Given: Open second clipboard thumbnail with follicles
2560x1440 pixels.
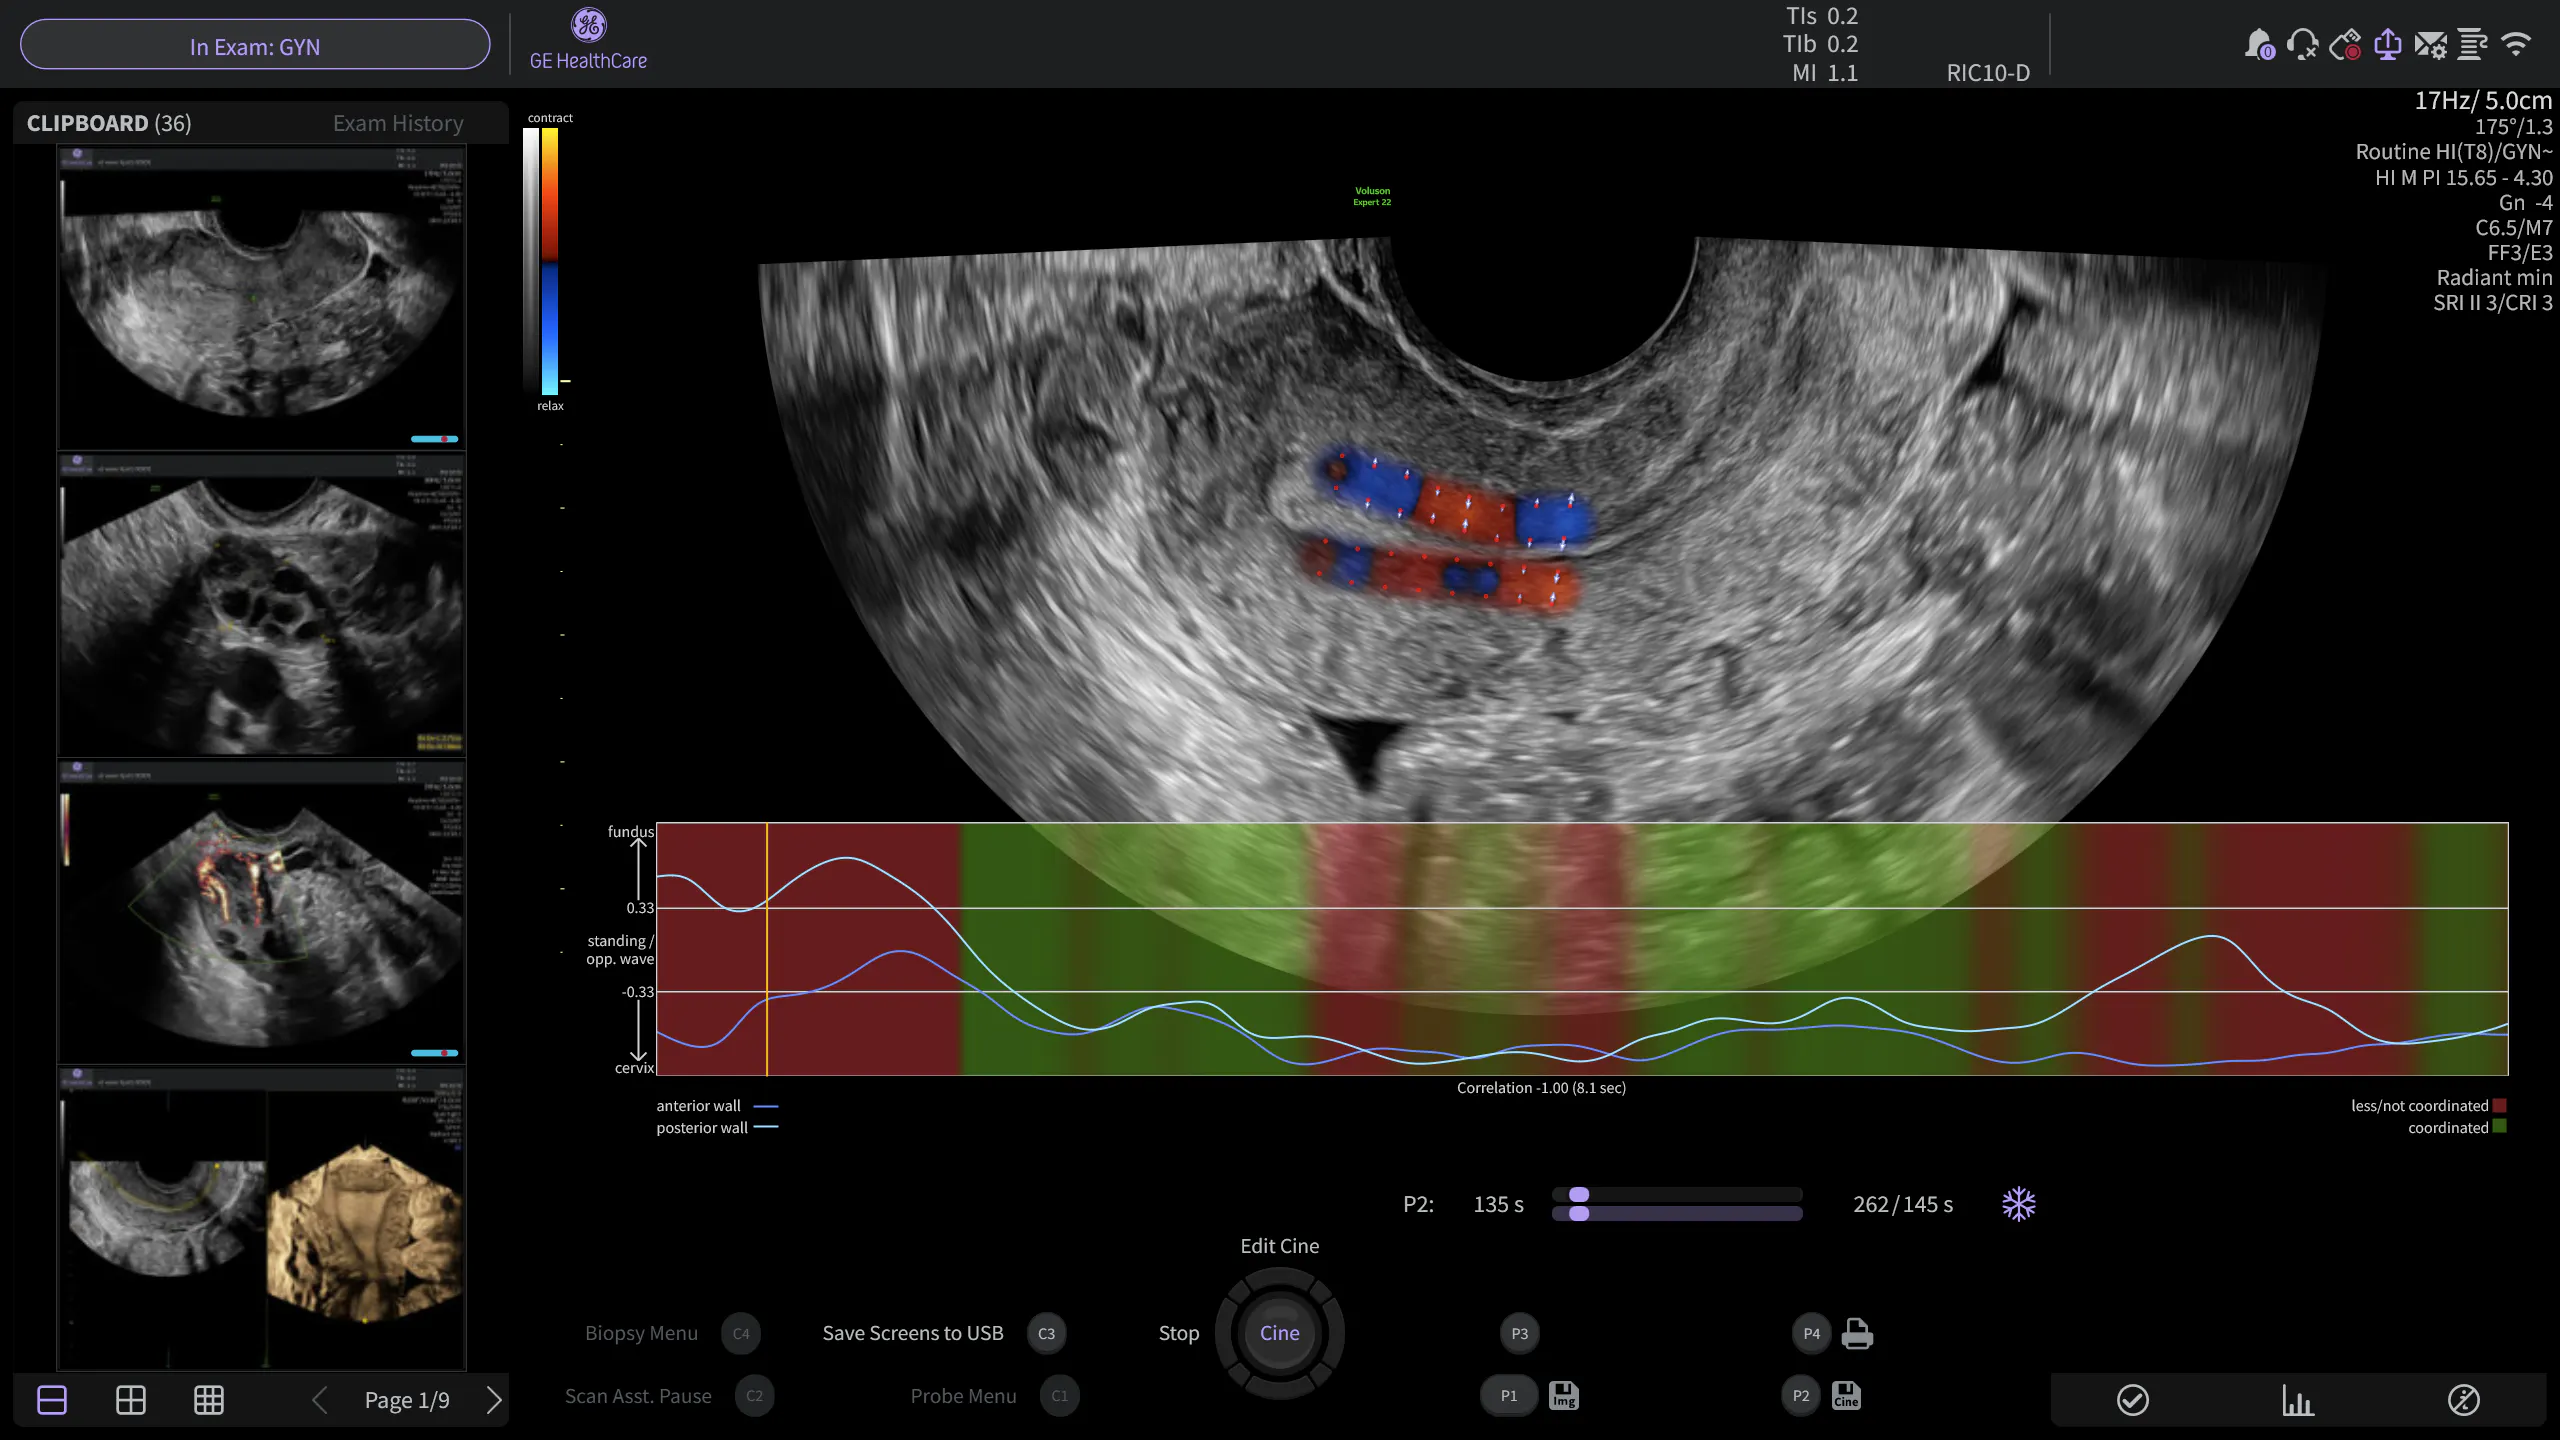Looking at the screenshot, I should [261, 605].
